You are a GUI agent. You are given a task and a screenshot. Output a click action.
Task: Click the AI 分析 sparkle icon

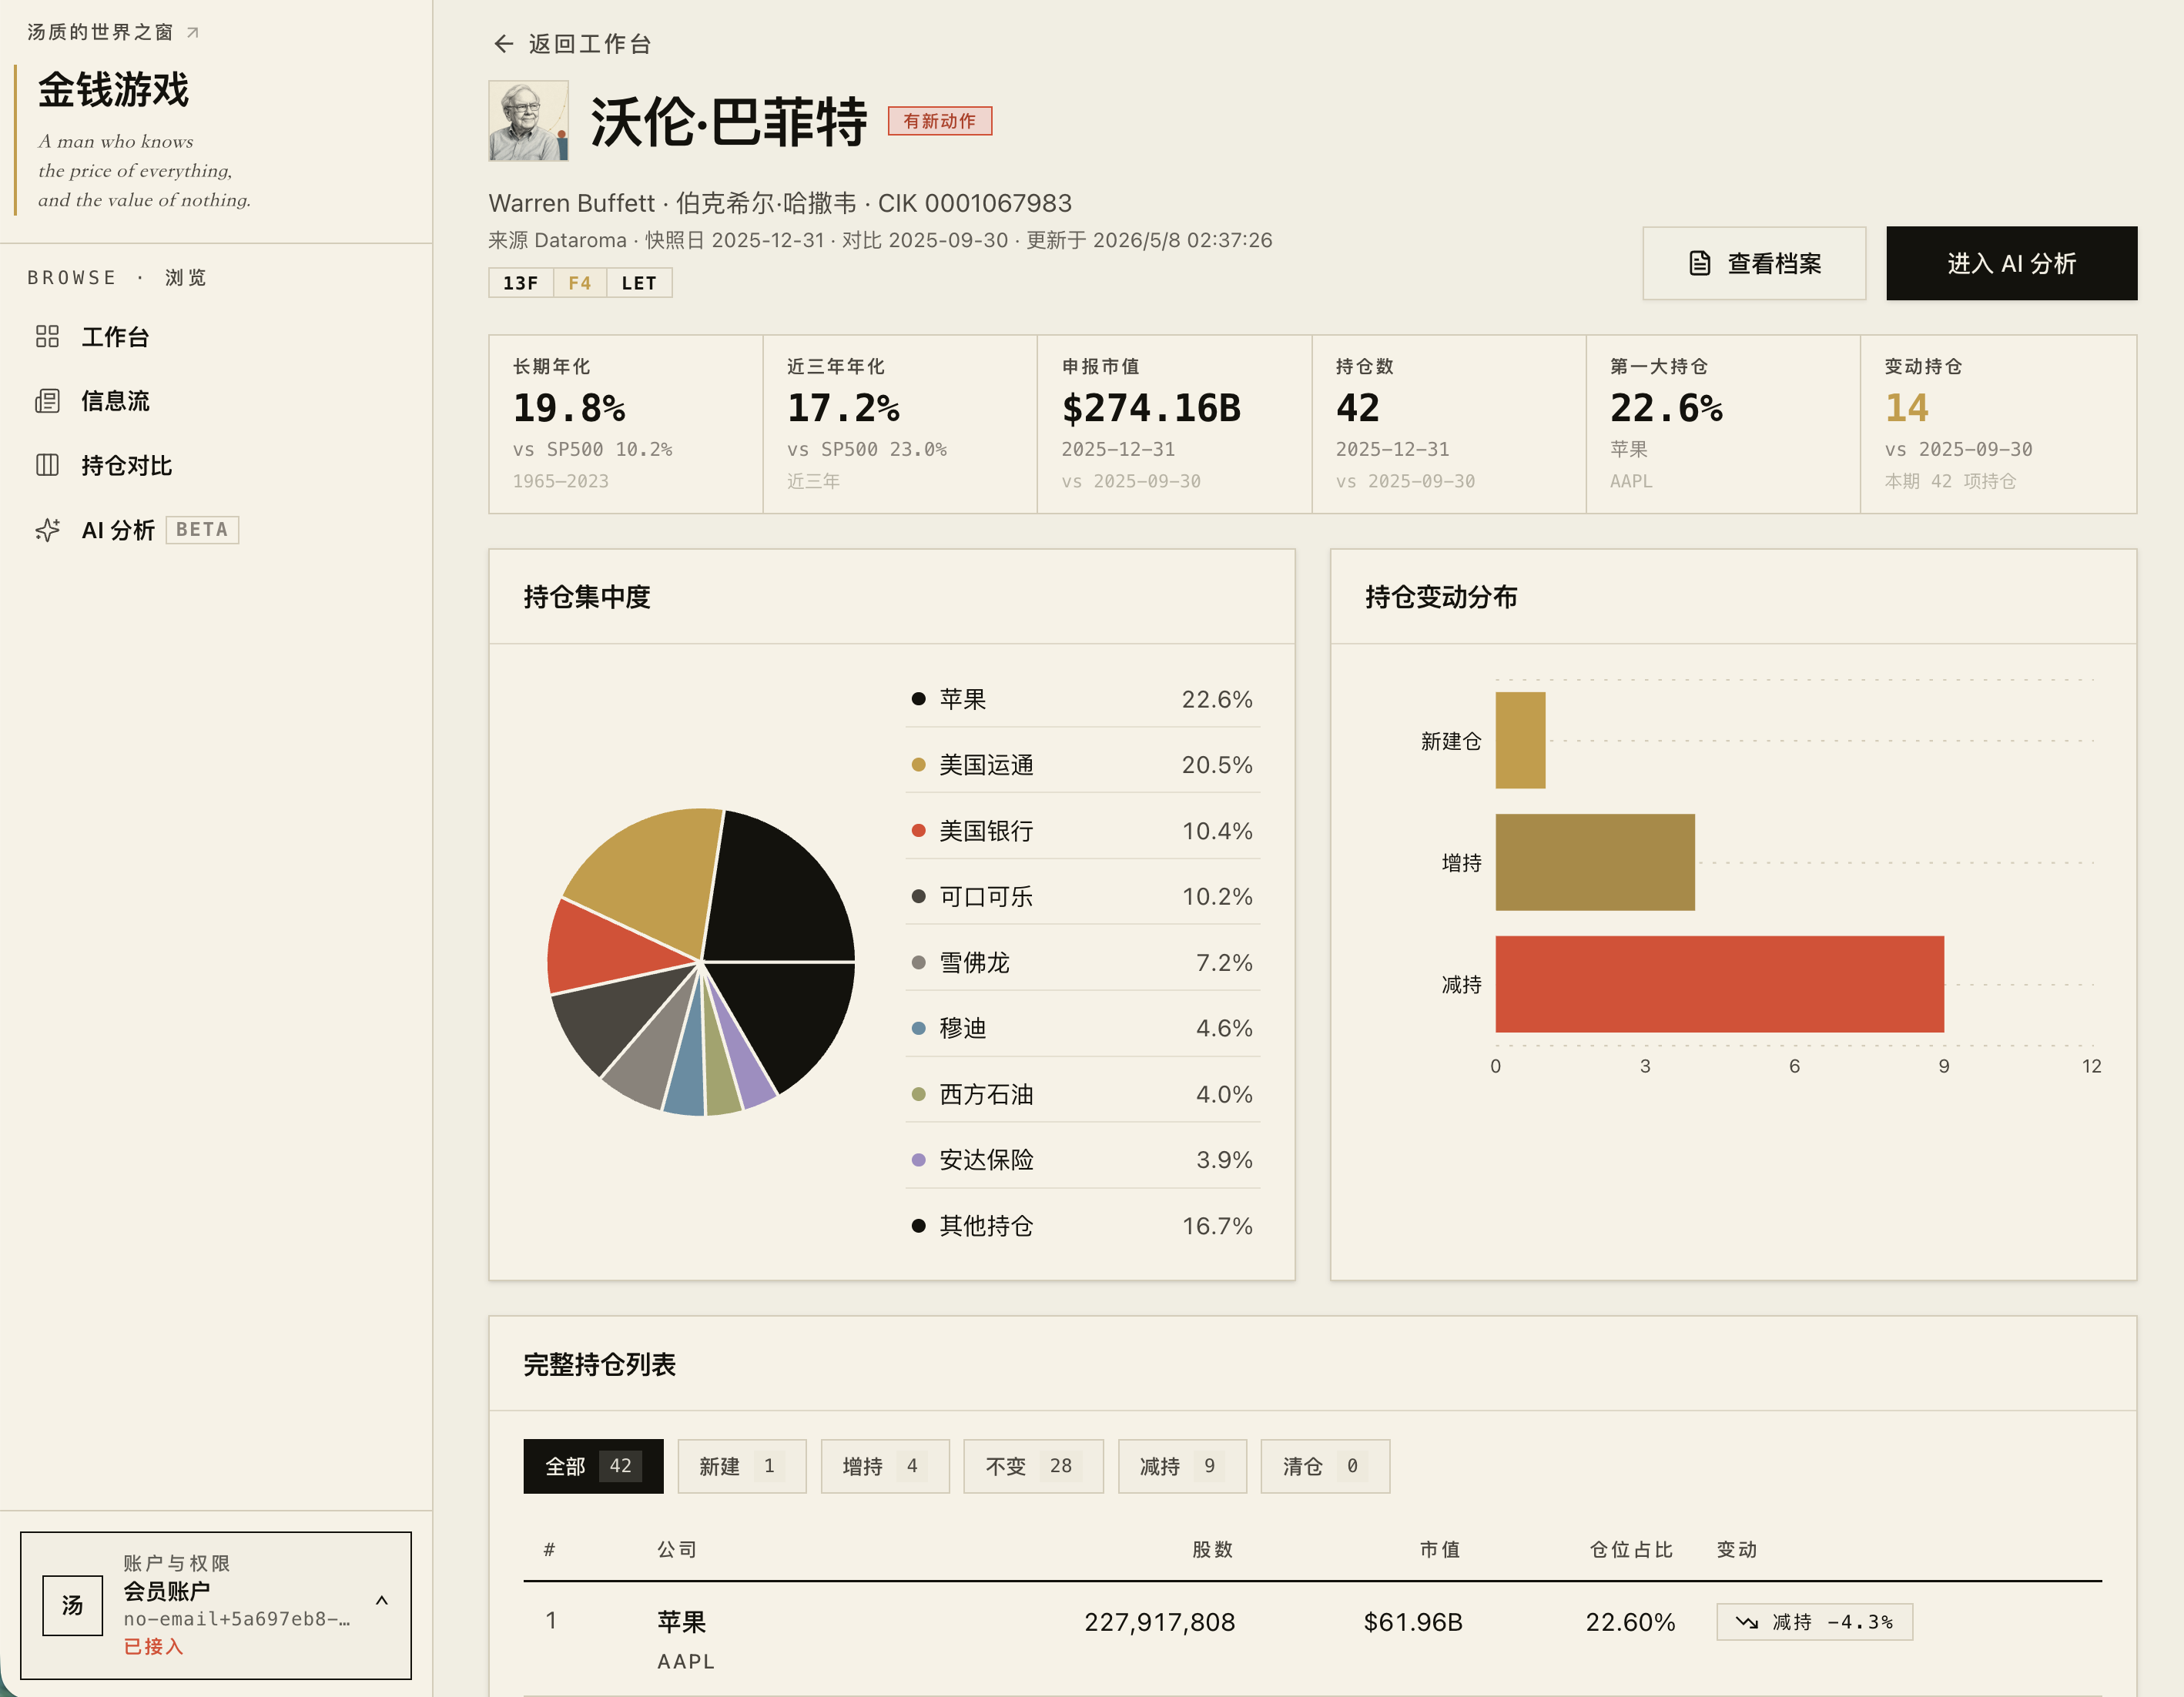(47, 530)
